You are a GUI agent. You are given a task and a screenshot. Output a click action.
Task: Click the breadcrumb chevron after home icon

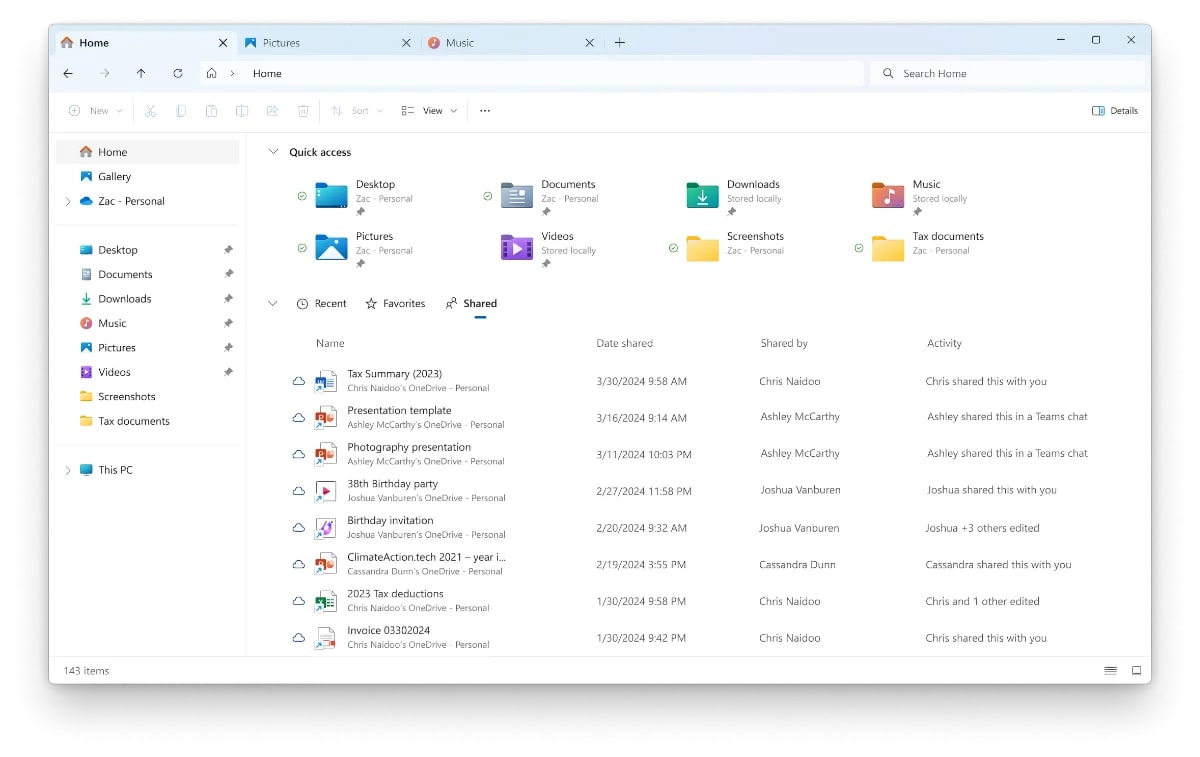[233, 73]
